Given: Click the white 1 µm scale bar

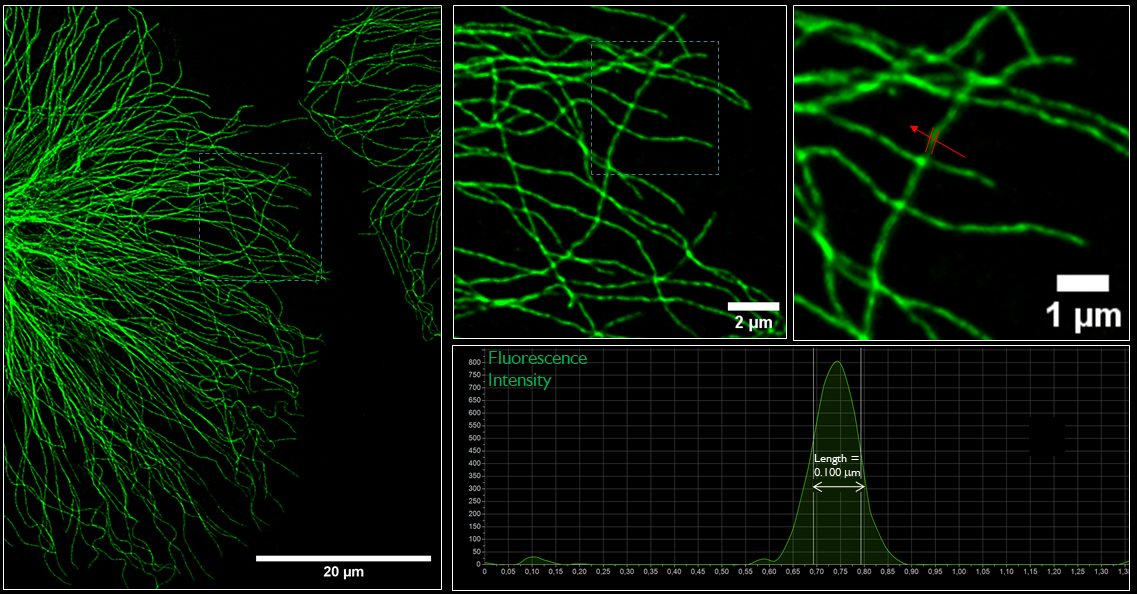Looking at the screenshot, I should (x=1083, y=283).
